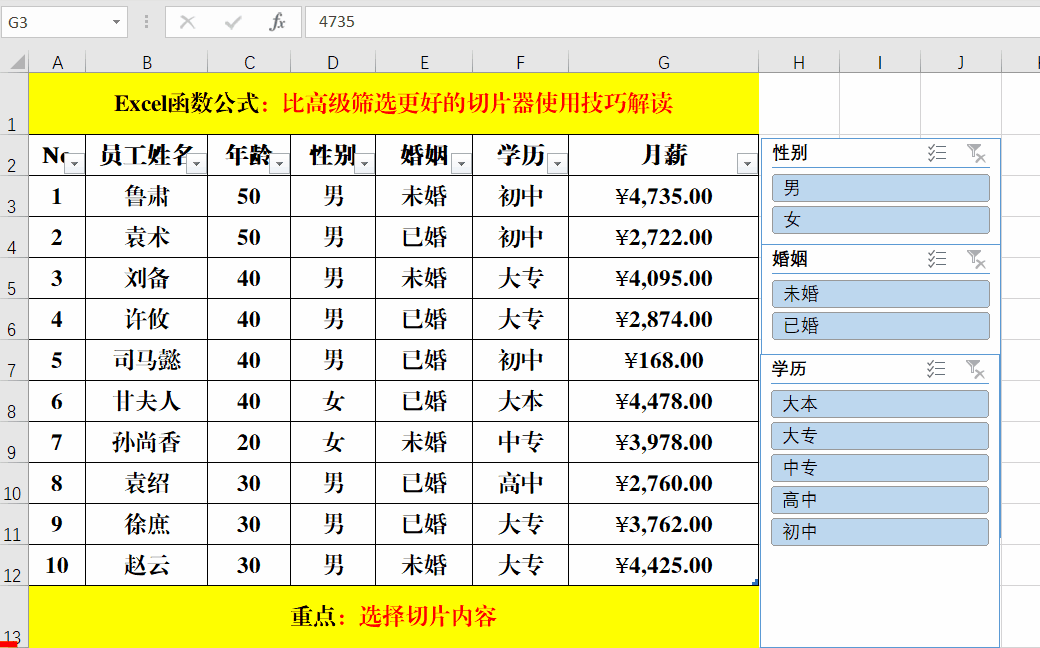Click the footer cell 重点：选择切片内容
Screen dimensions: 1040x648
point(394,617)
